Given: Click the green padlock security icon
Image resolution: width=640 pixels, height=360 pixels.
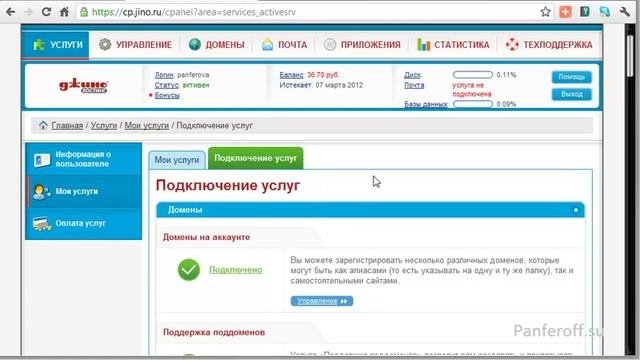Looking at the screenshot, I should [84, 12].
